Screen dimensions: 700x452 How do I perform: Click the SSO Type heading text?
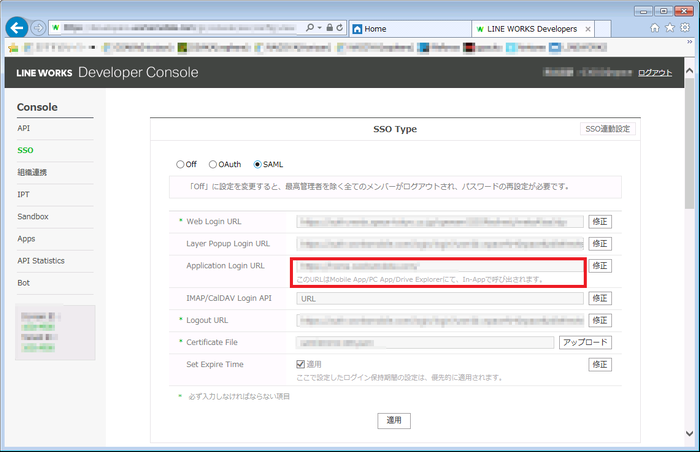click(395, 129)
